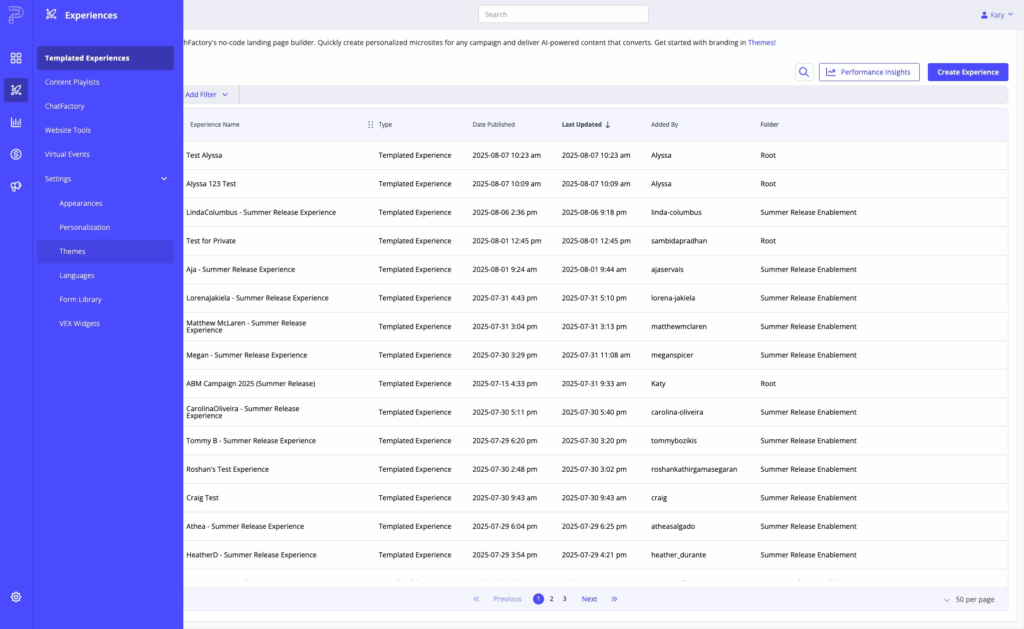Screen dimensions: 1024x629
Task: Open the analytics bar chart icon
Action: coord(16,122)
